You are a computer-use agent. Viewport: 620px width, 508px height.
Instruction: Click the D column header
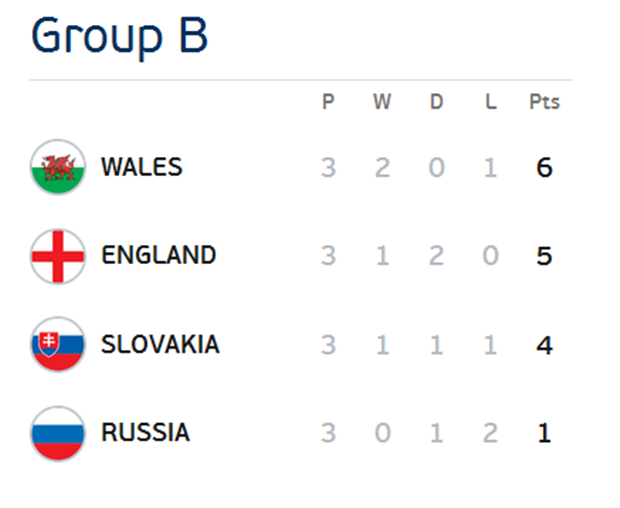(437, 102)
